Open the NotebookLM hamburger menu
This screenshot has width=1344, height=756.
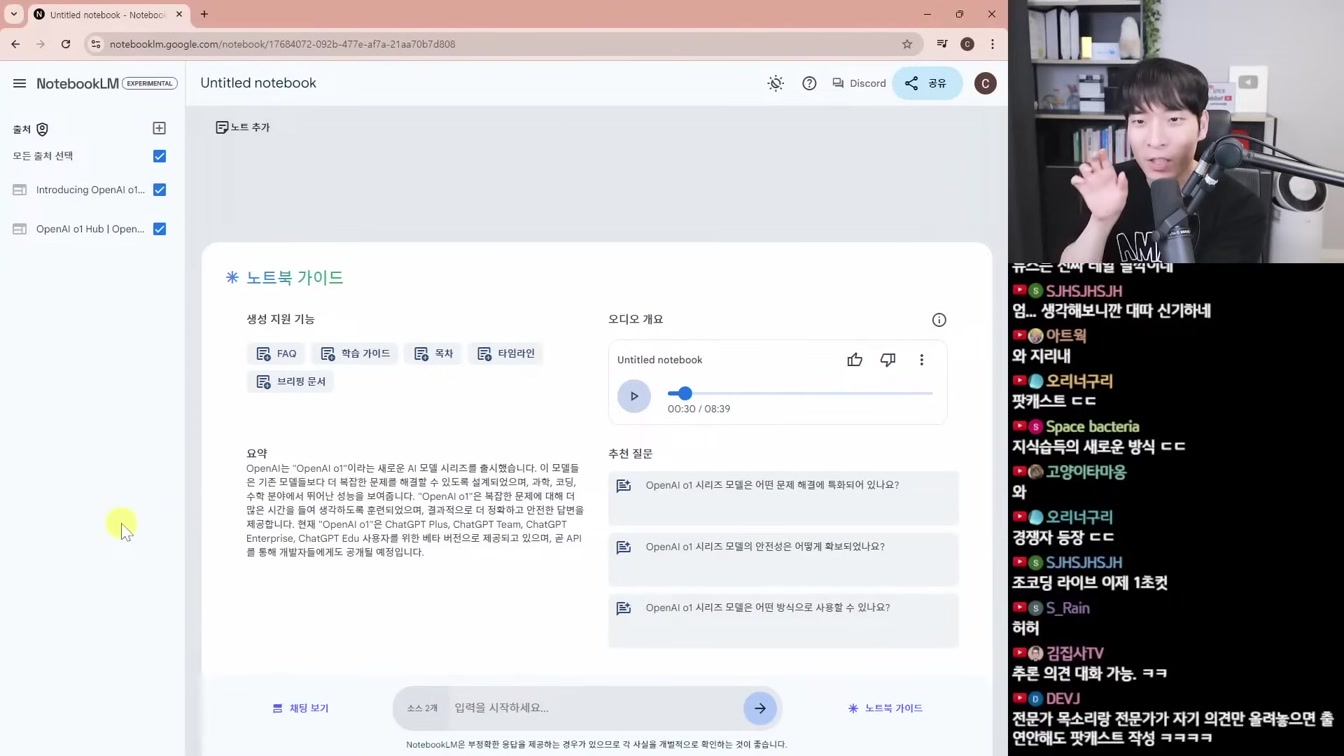19,83
